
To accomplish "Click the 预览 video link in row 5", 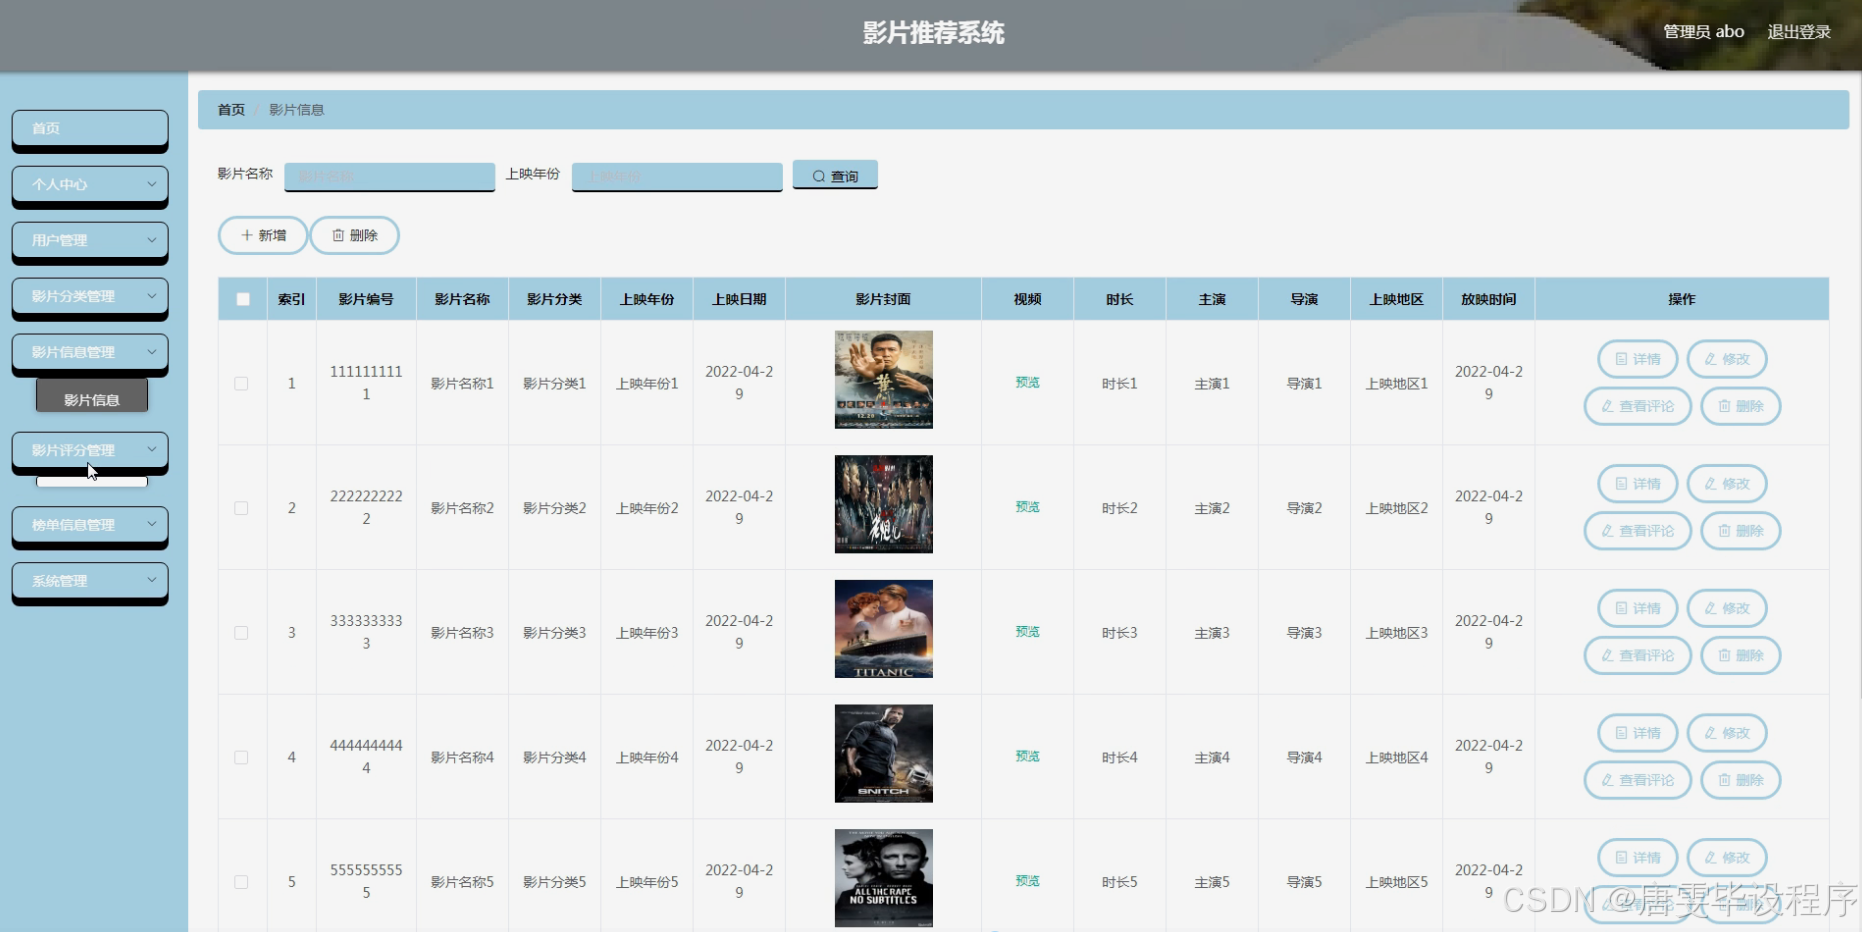I will [1028, 881].
